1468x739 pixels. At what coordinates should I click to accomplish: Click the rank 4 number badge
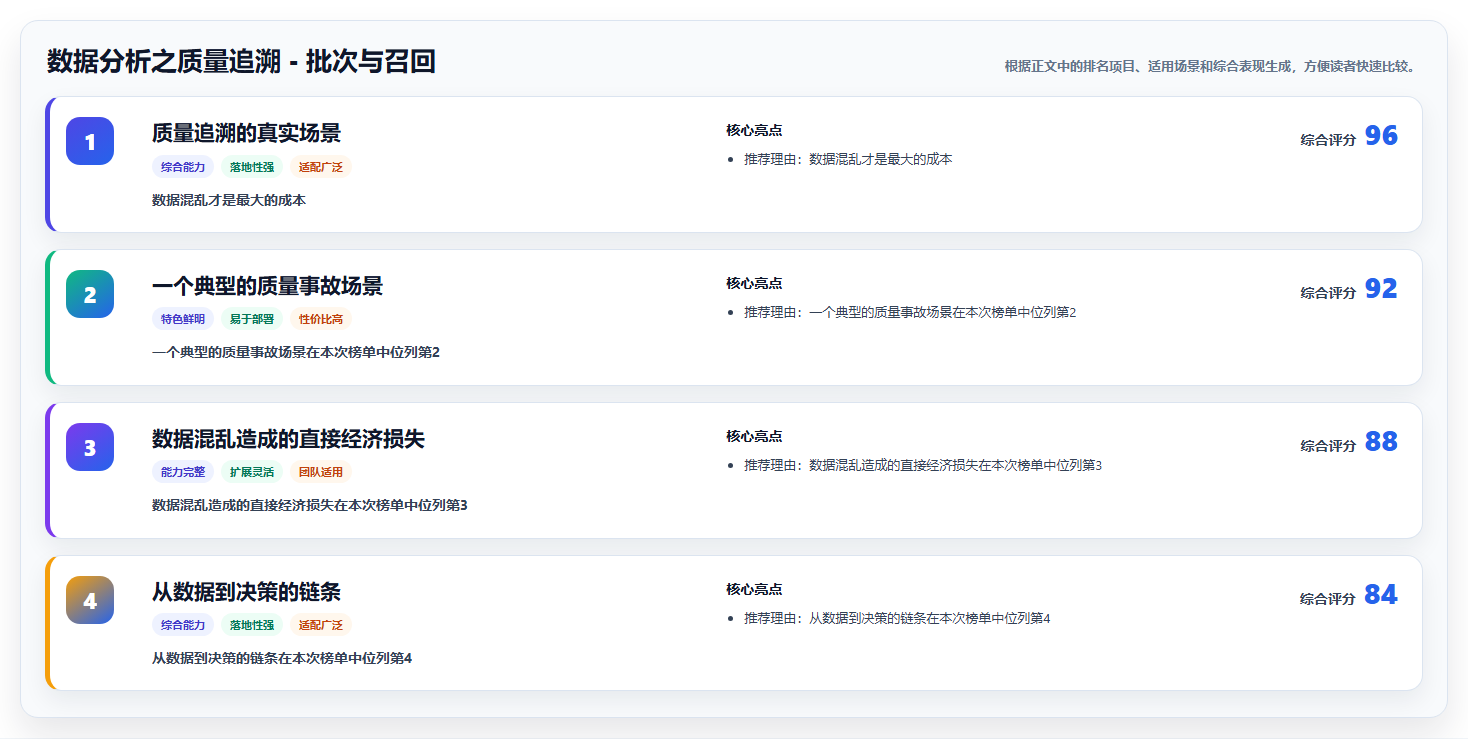[x=90, y=600]
